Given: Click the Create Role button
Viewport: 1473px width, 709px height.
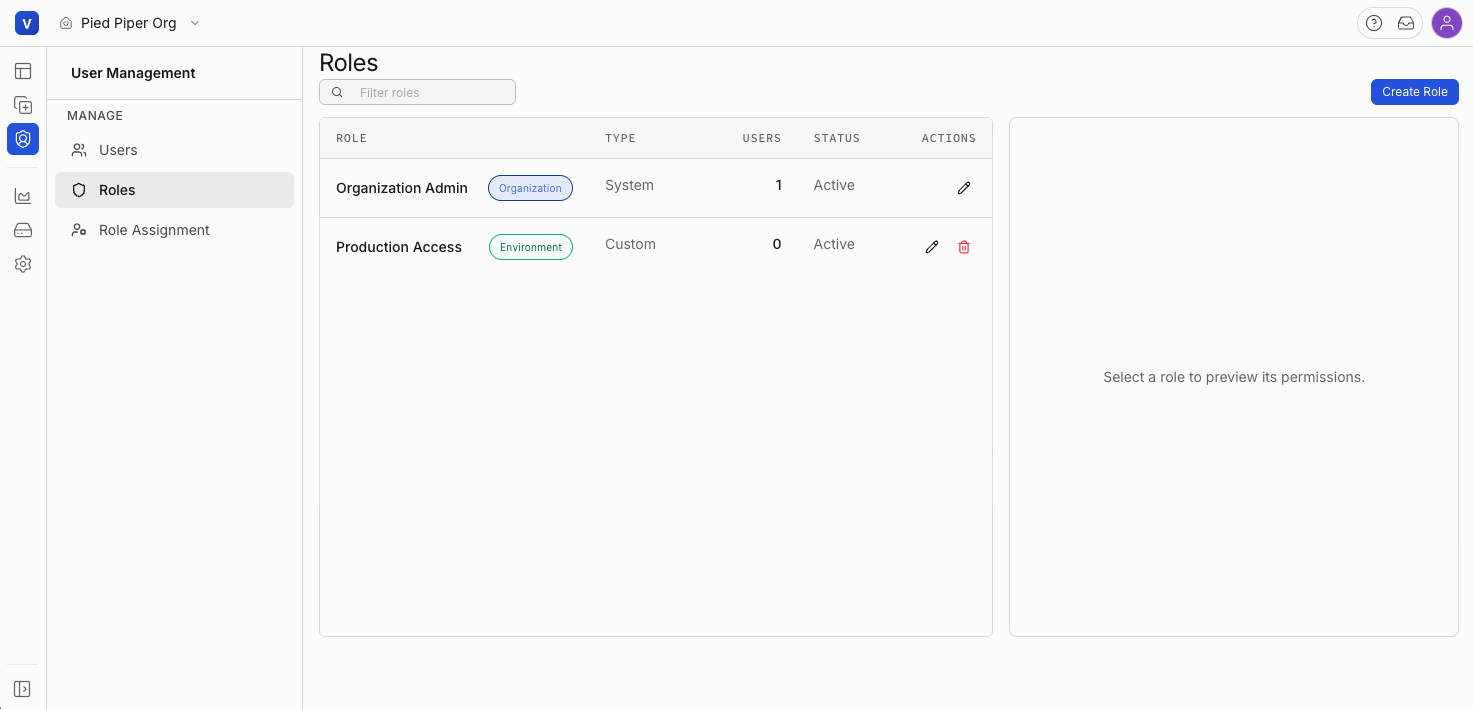Looking at the screenshot, I should click(x=1414, y=91).
